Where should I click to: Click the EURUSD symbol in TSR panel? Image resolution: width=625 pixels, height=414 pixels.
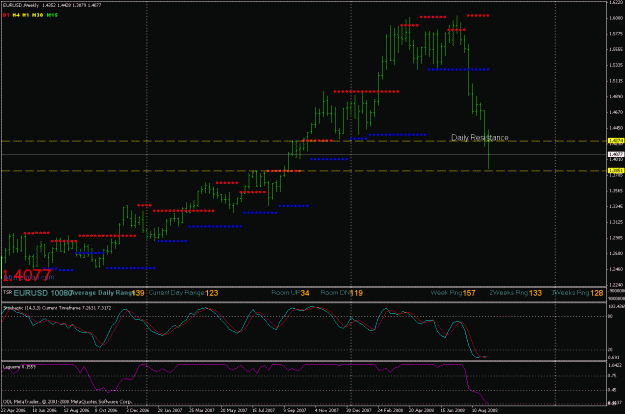(31, 293)
